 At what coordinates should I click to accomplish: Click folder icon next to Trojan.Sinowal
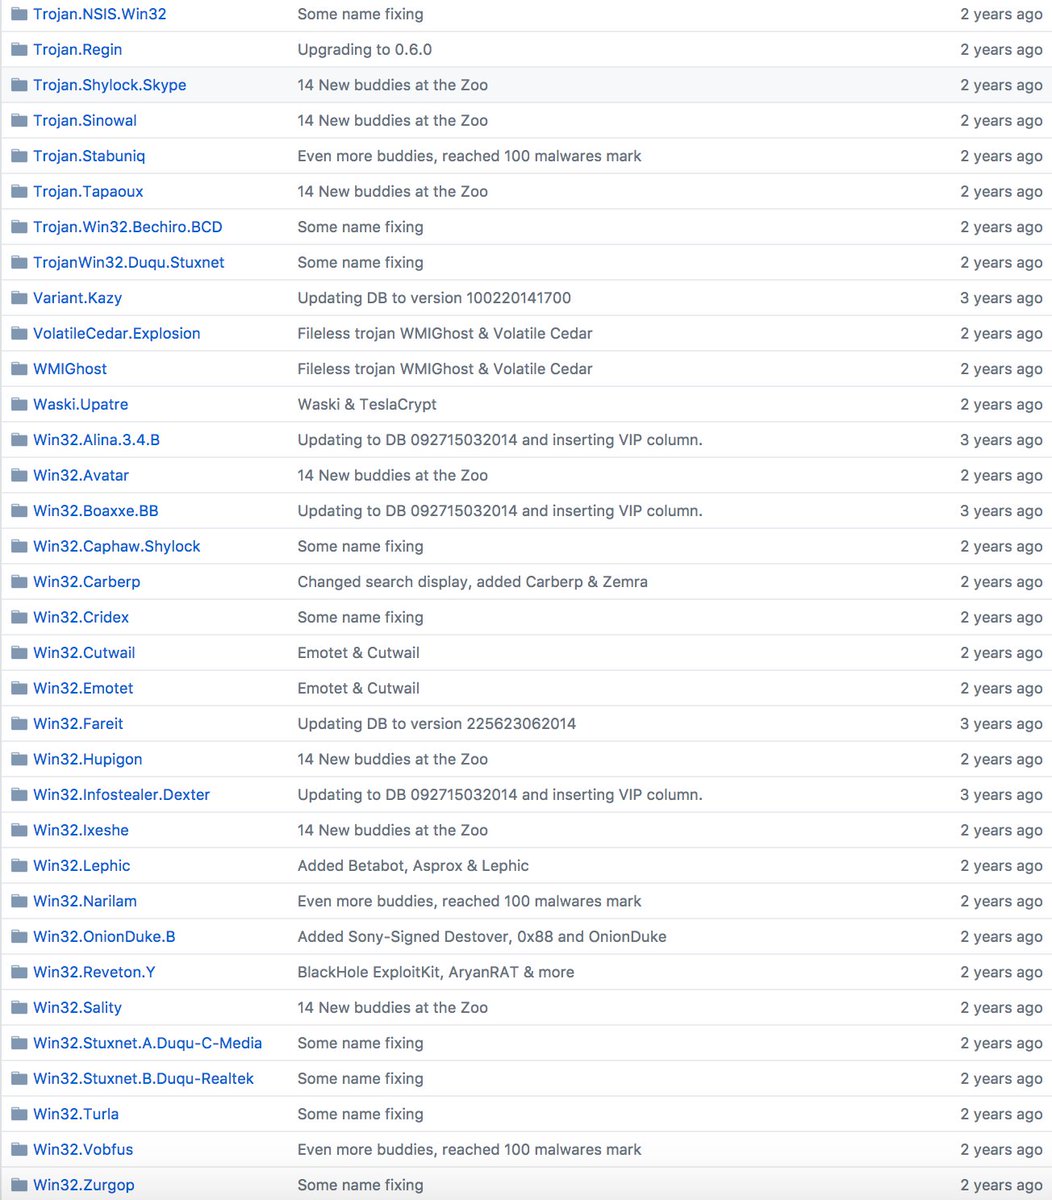(x=19, y=120)
